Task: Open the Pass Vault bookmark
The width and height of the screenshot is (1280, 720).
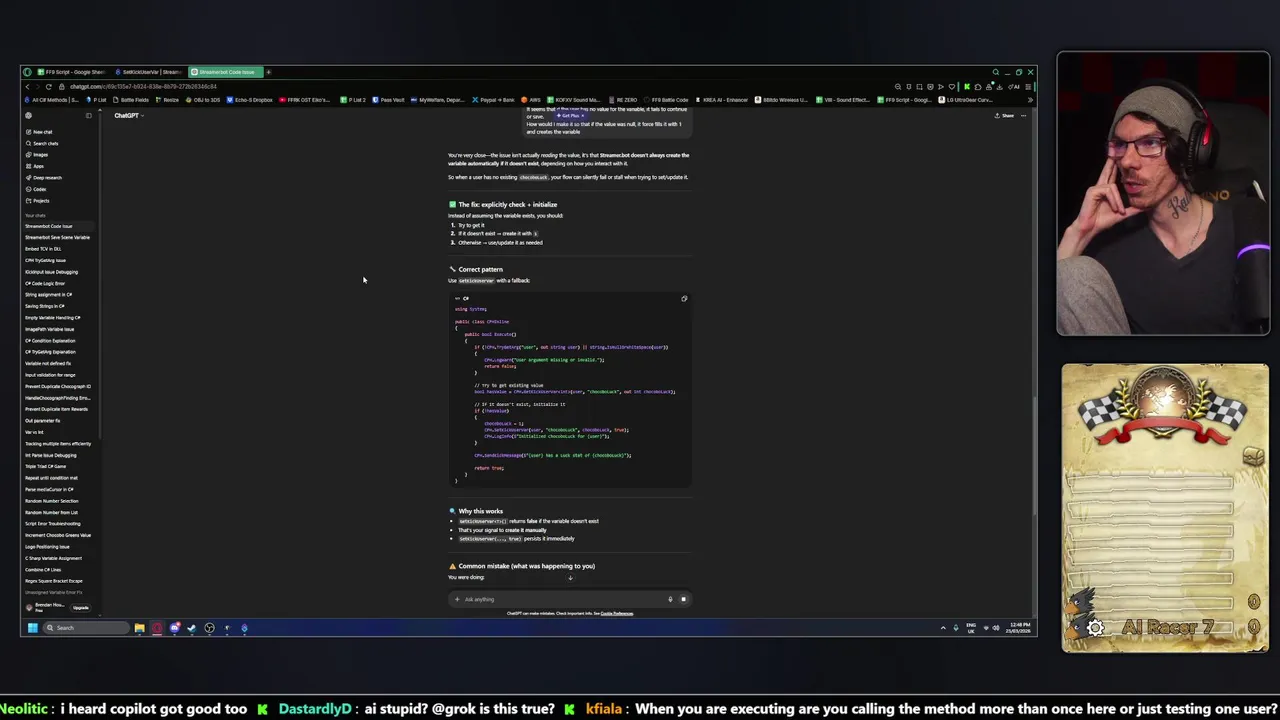Action: tap(386, 100)
